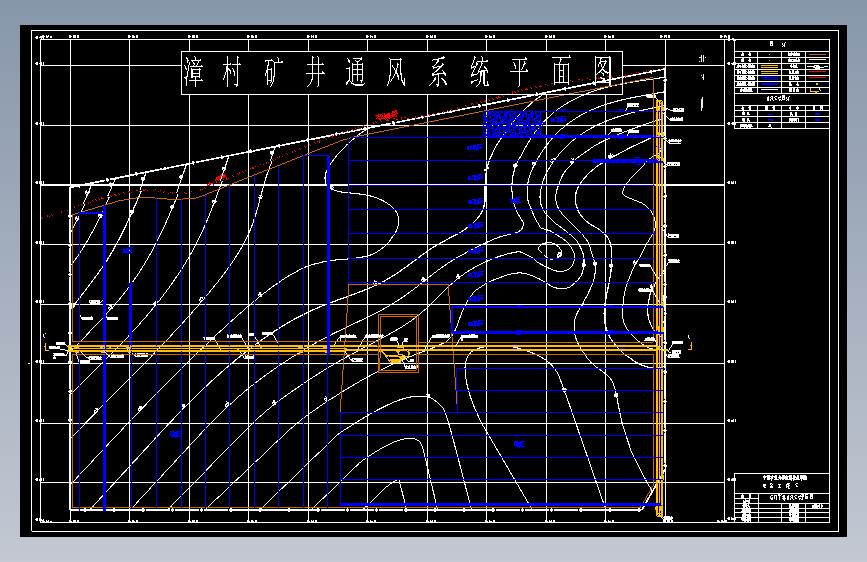Select the north arrow symbol
This screenshot has height=562, width=867.
[x=702, y=83]
